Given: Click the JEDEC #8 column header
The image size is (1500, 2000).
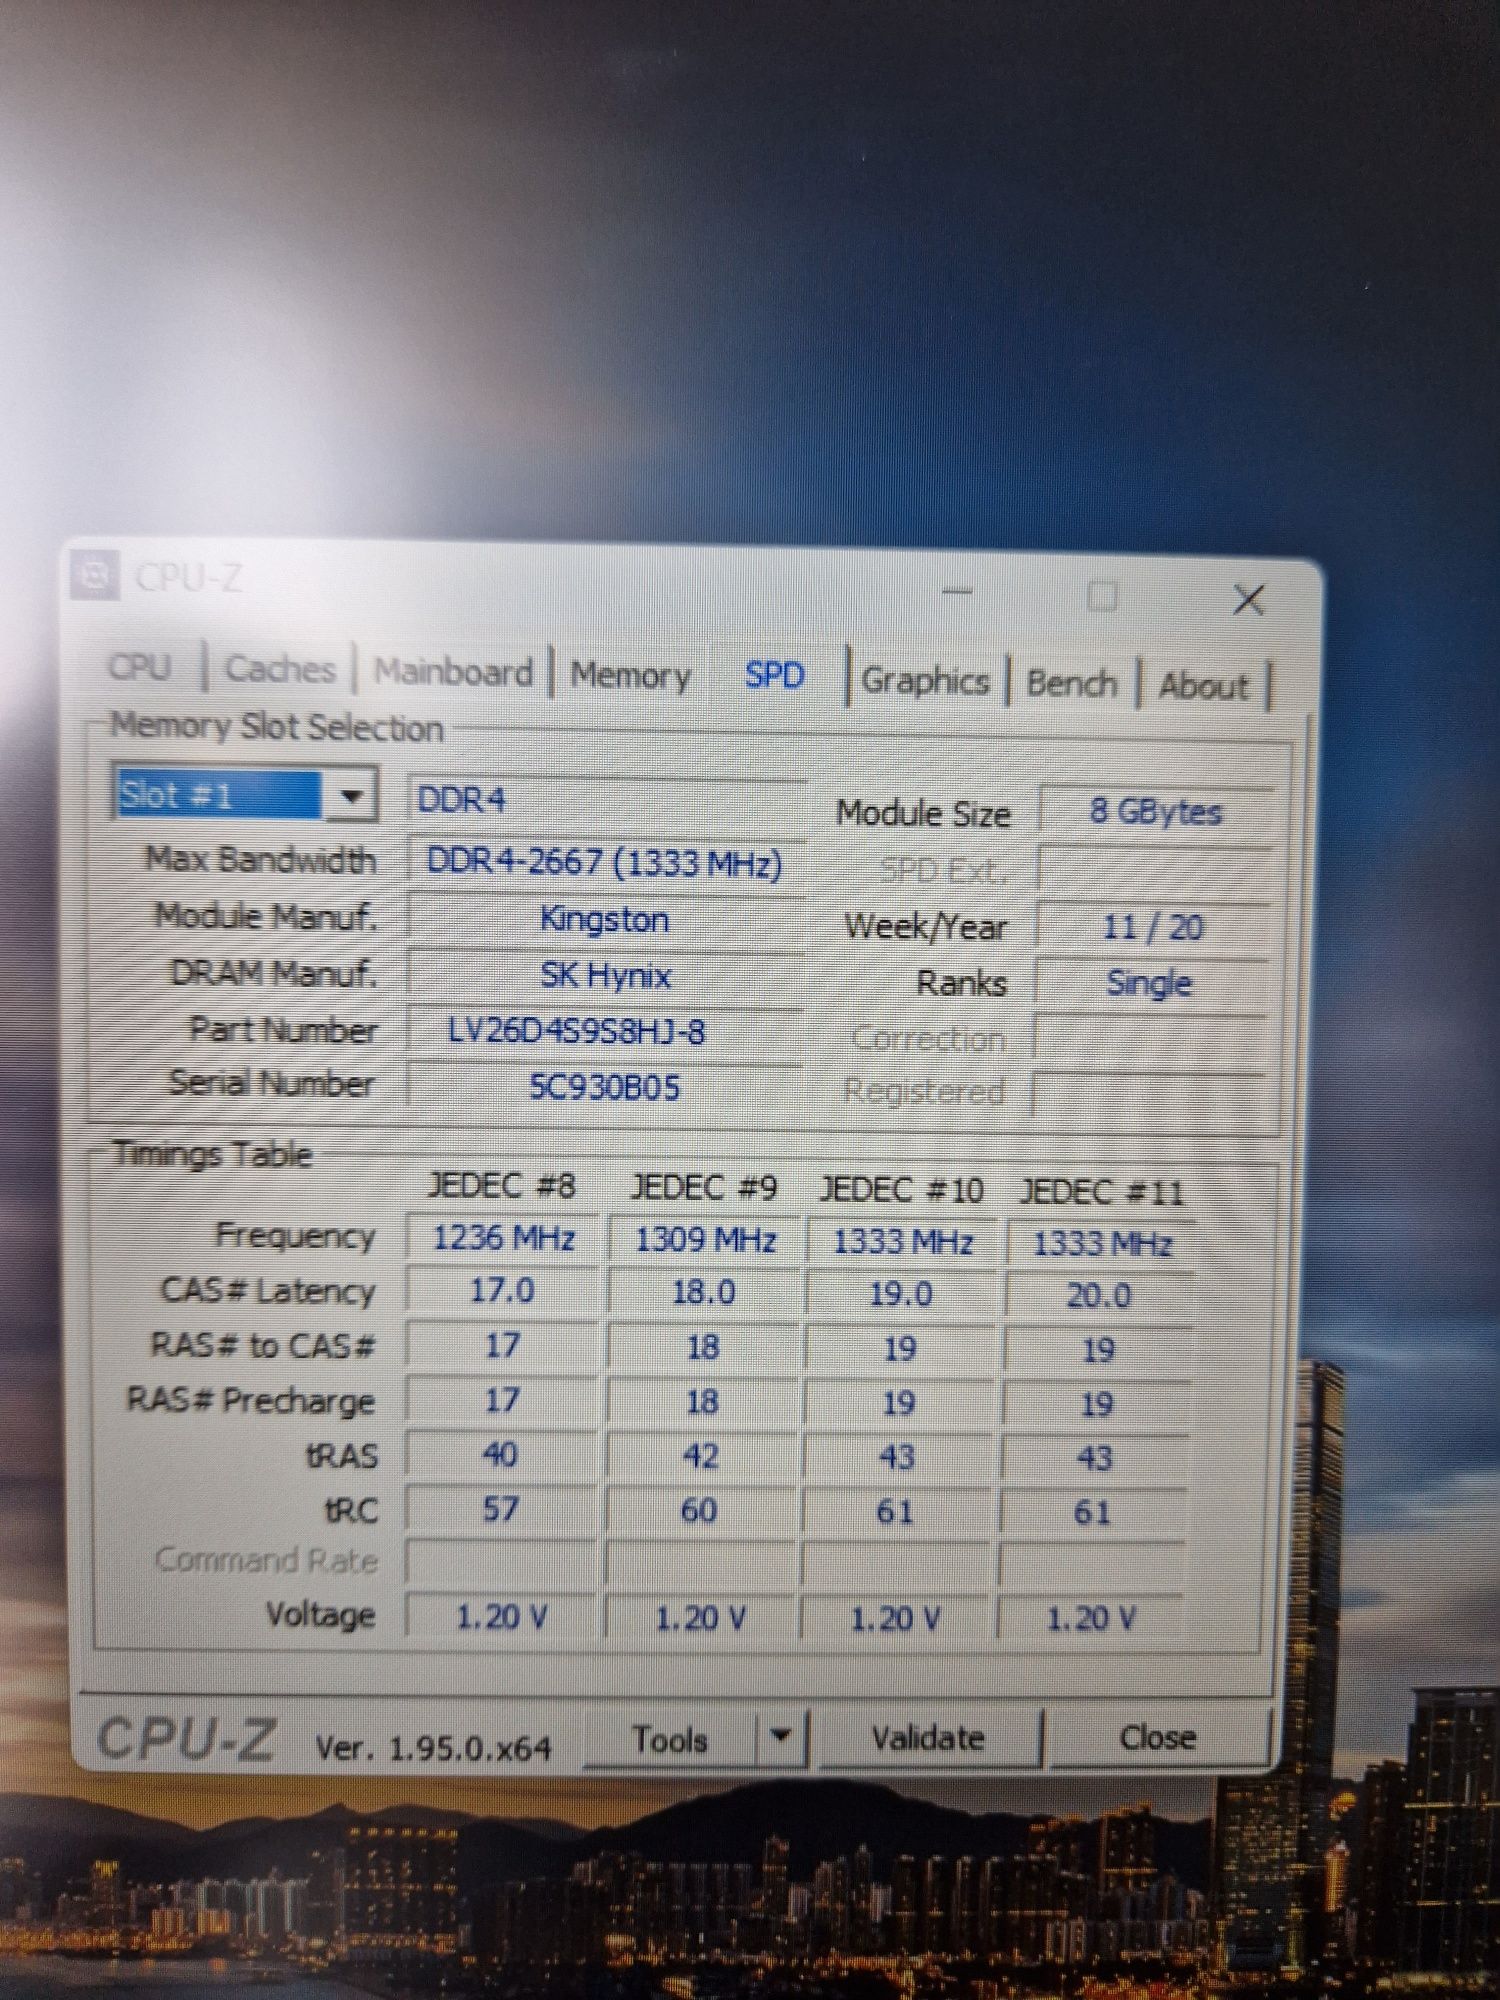Looking at the screenshot, I should [501, 1186].
